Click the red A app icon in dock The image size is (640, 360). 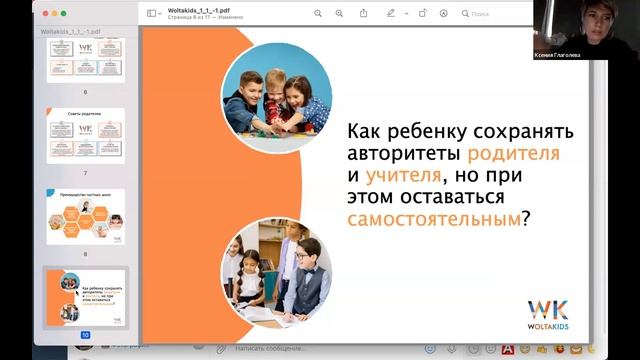[x=507, y=349]
